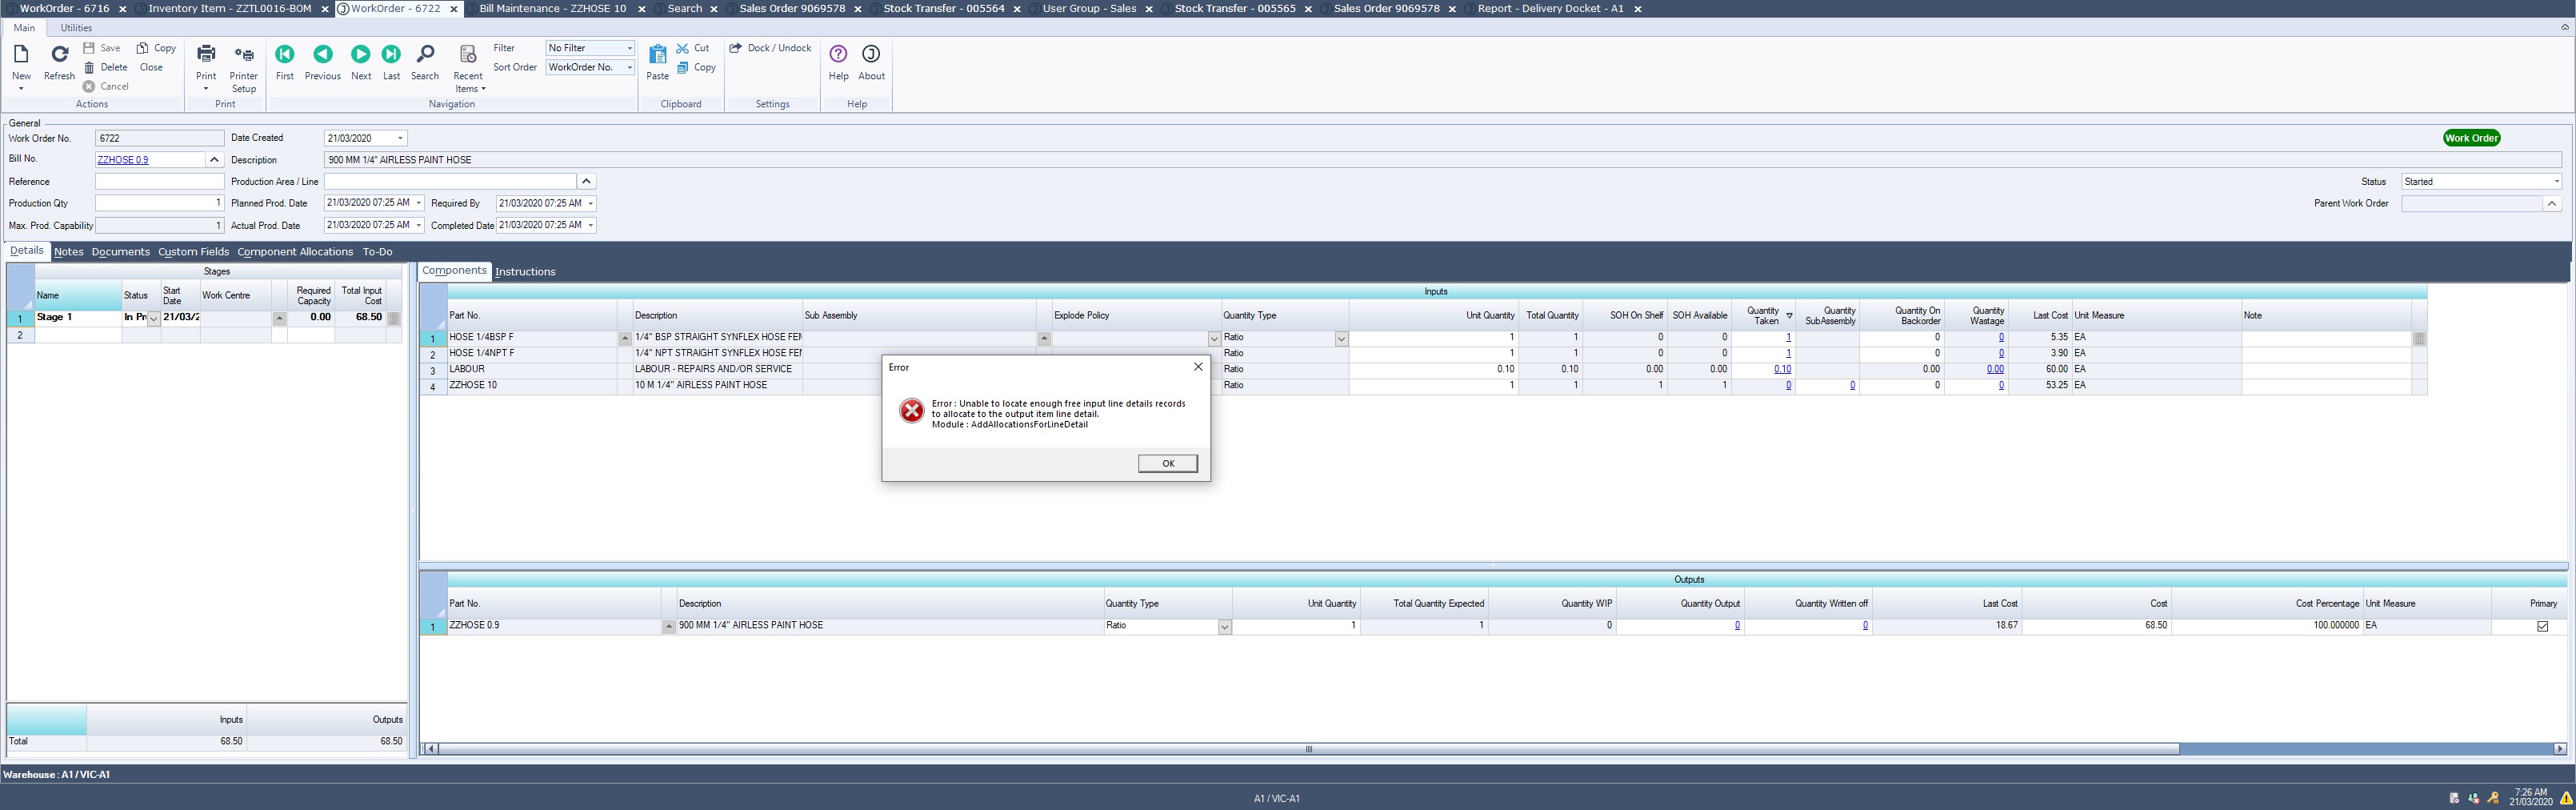Open the Filter dropdown
The height and width of the screenshot is (810, 2576).
click(x=629, y=48)
